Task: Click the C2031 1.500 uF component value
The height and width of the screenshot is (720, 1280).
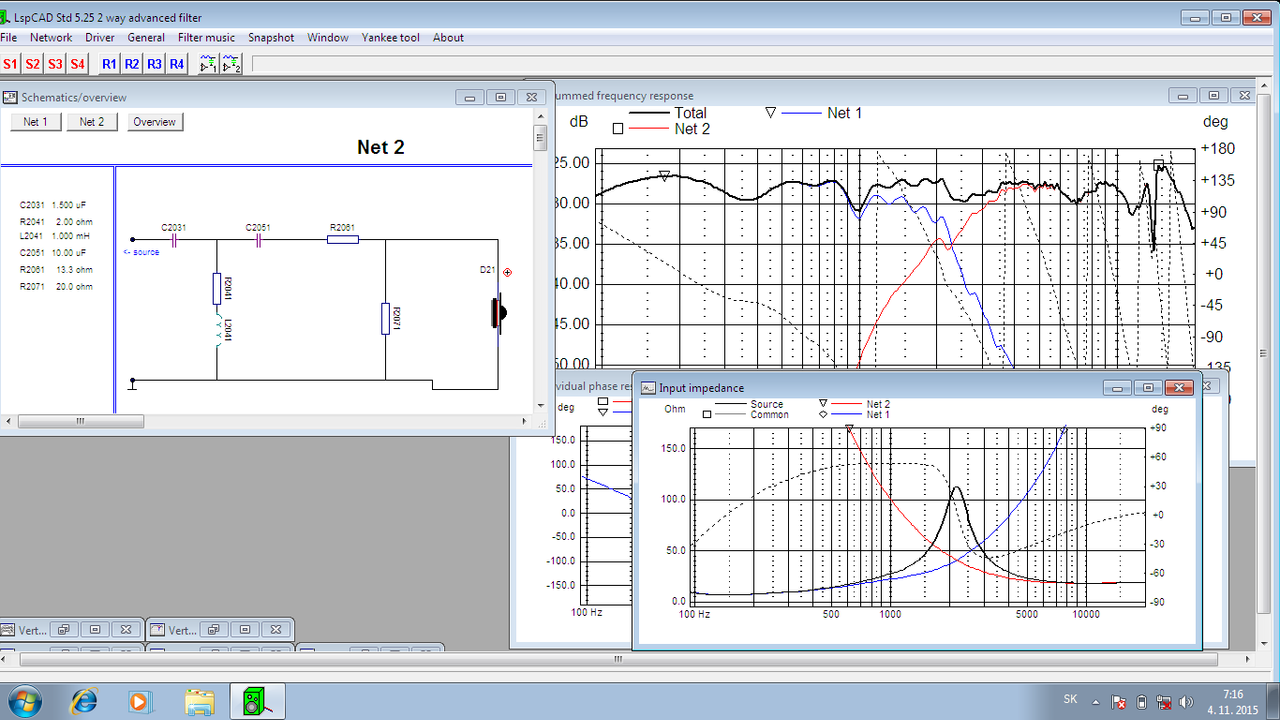Action: (53, 205)
